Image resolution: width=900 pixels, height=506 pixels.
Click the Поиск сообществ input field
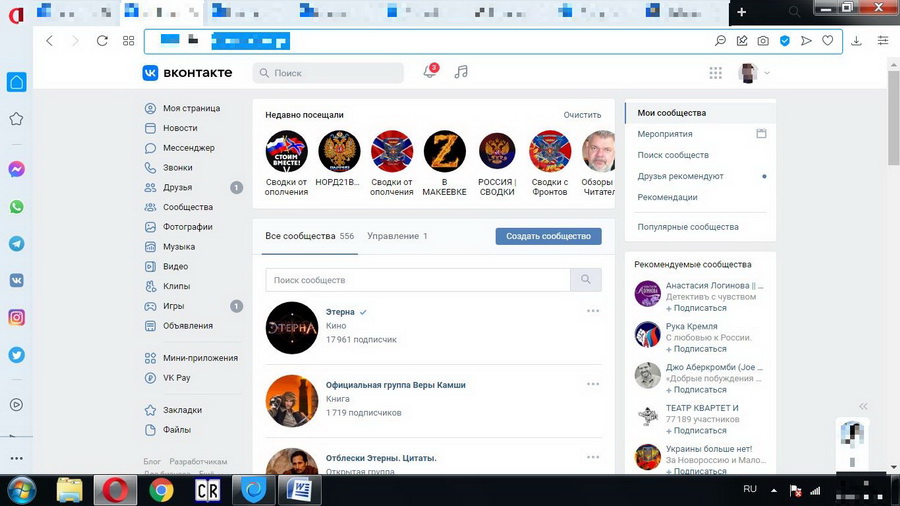click(417, 280)
